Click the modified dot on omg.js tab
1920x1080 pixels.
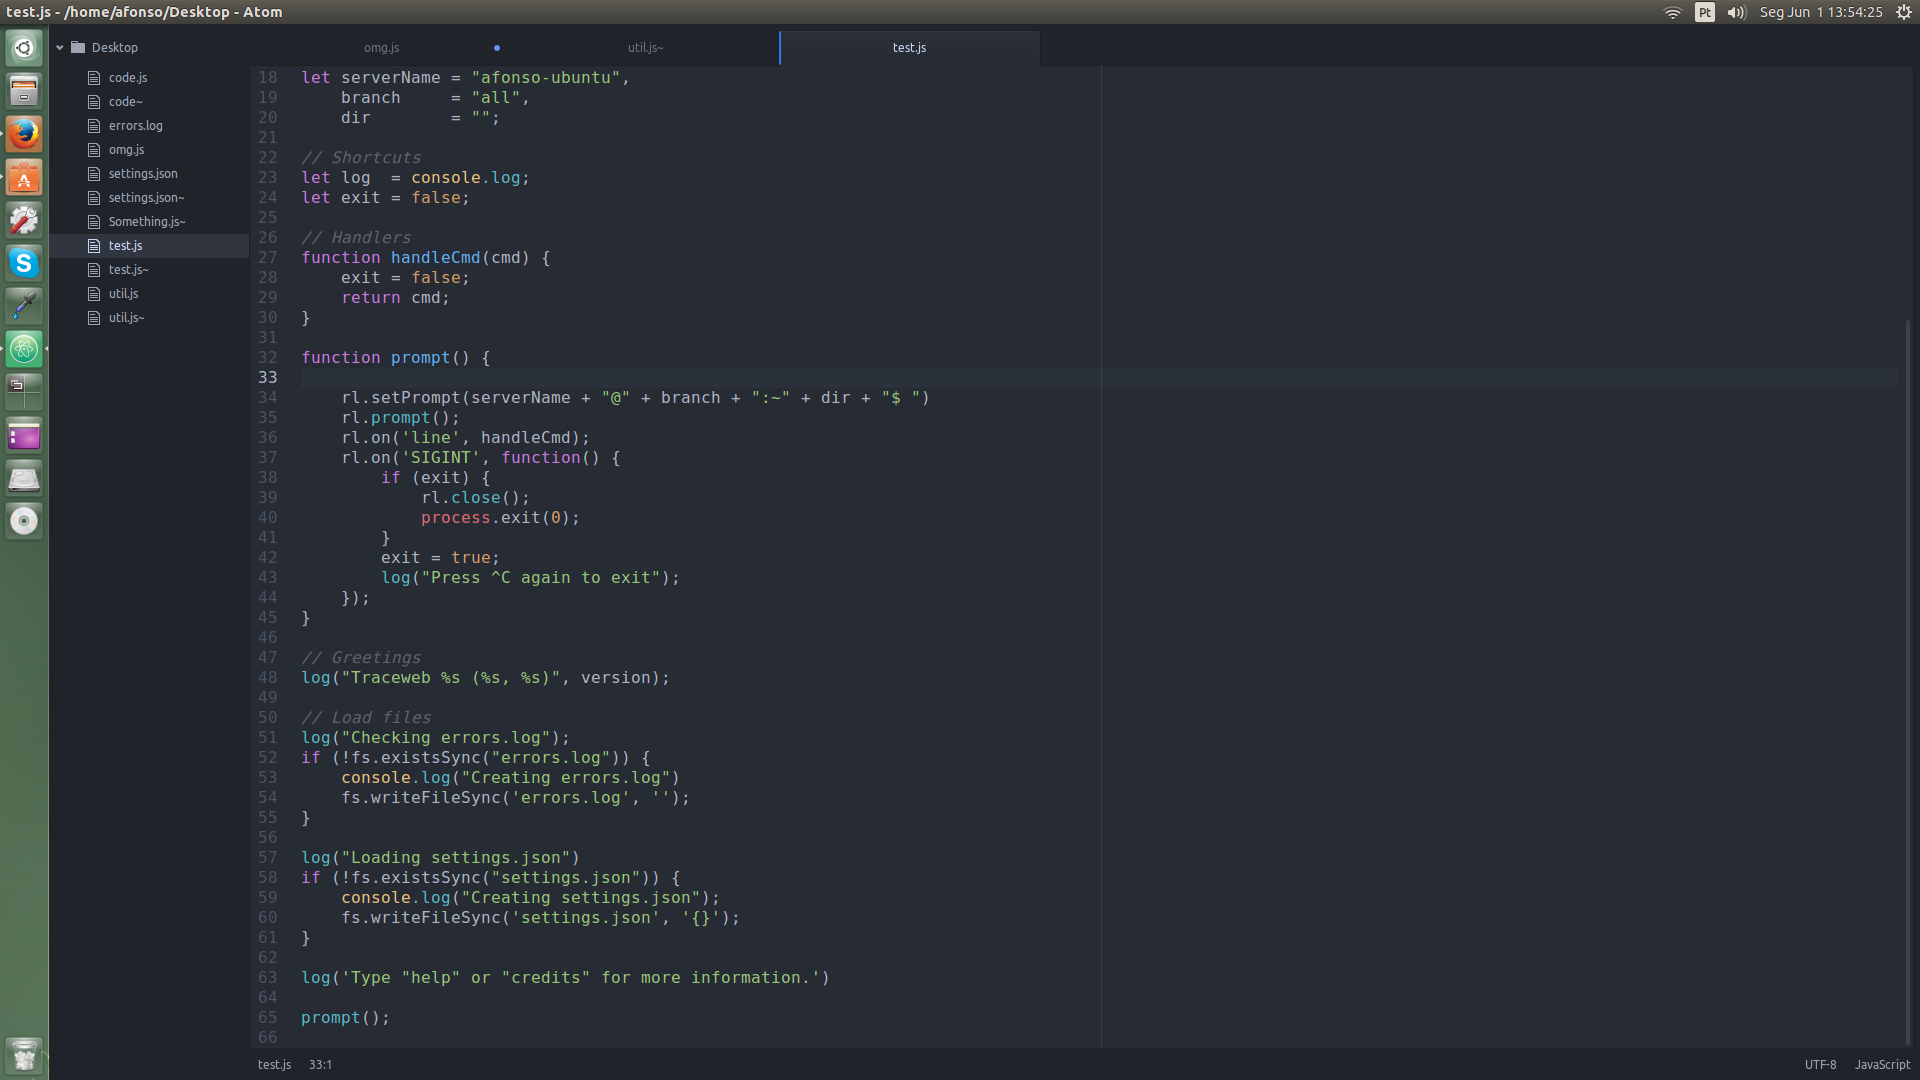click(x=497, y=48)
